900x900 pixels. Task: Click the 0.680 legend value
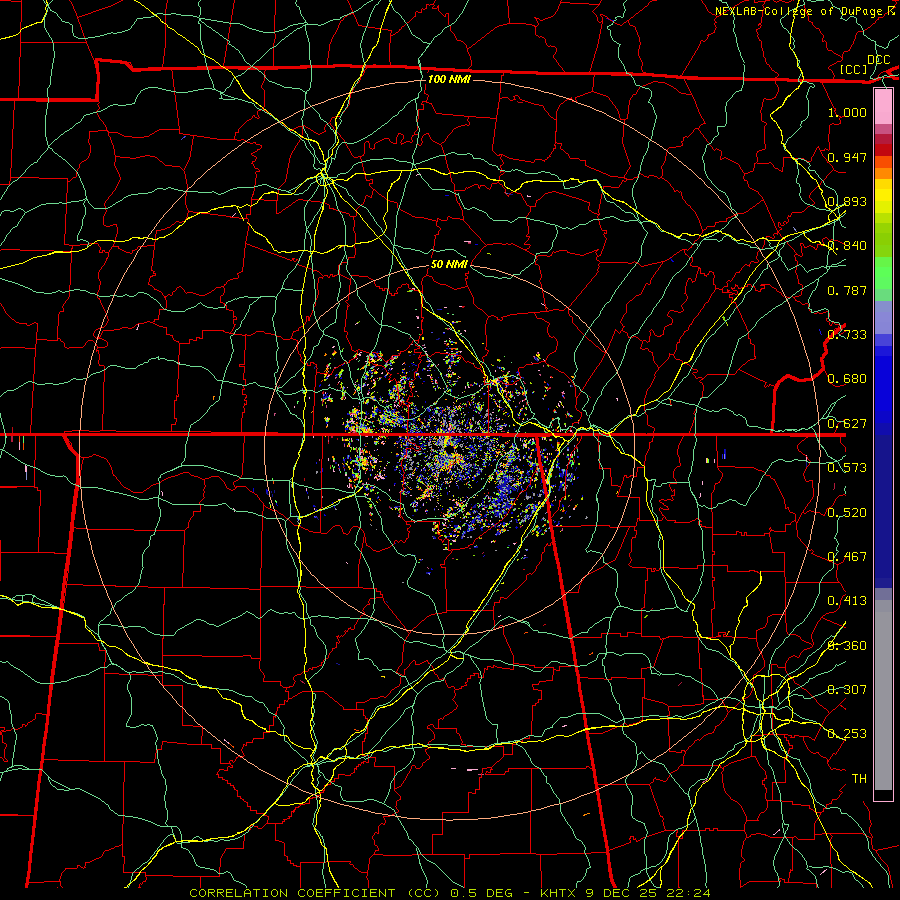(847, 379)
